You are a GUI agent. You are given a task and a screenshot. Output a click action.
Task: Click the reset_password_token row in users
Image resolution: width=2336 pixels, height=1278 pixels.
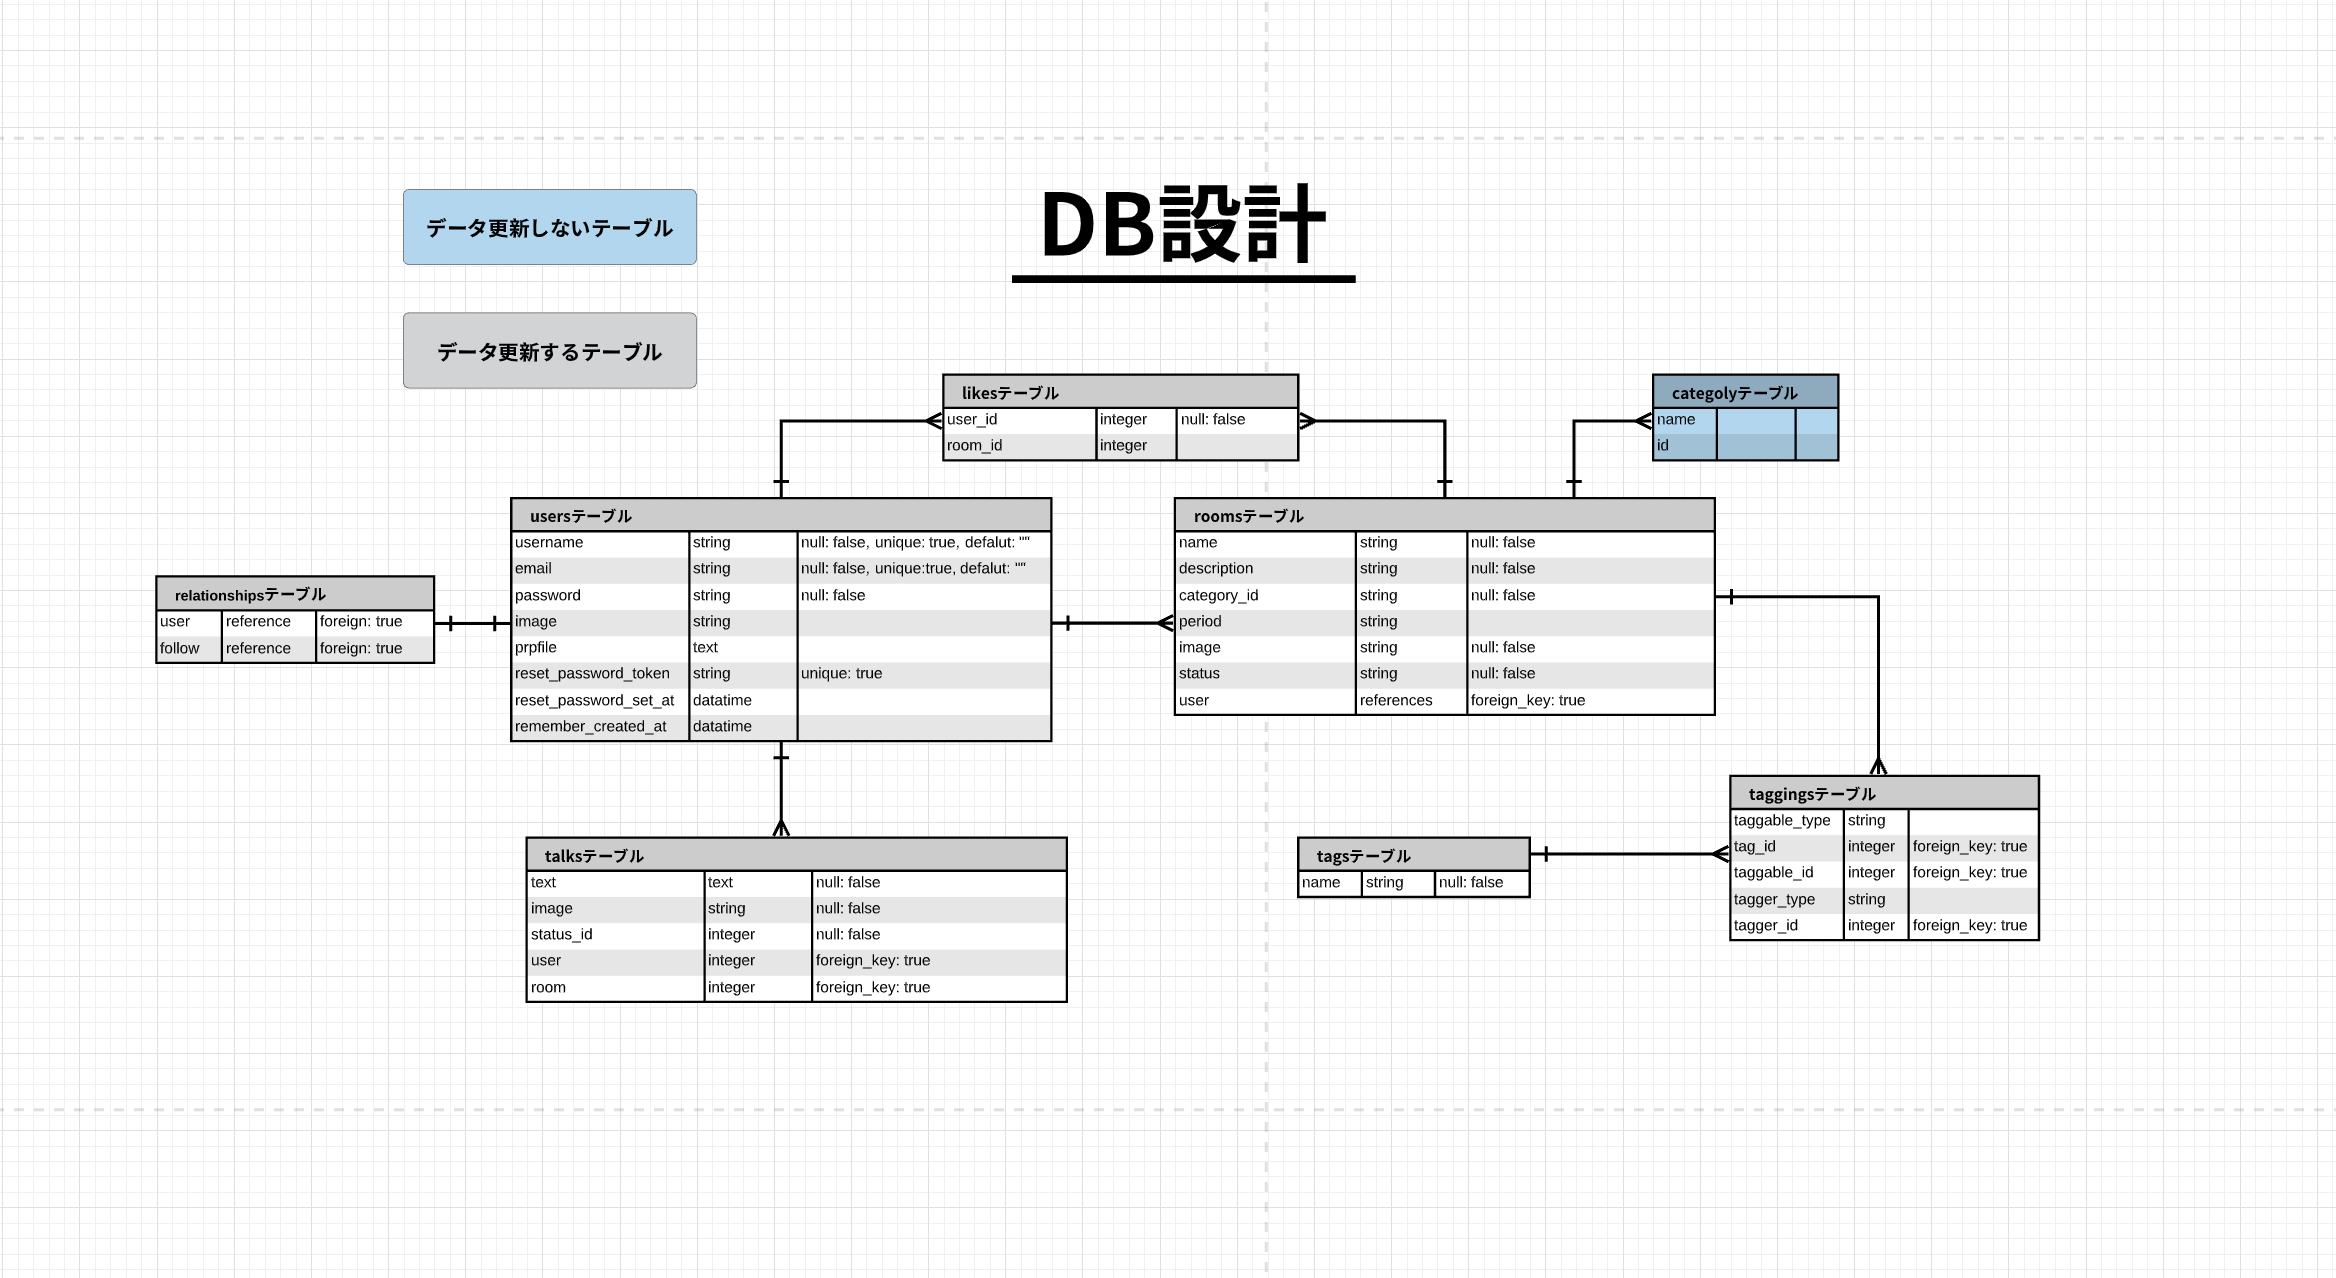coord(592,674)
